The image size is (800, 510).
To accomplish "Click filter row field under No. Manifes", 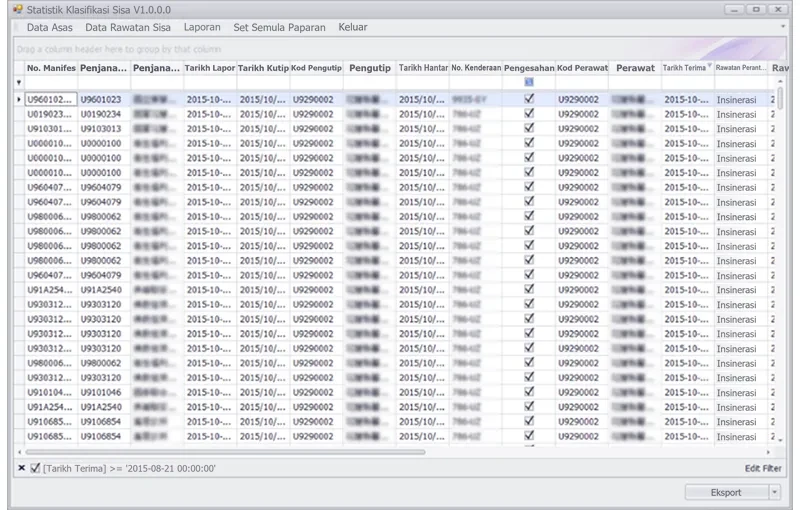I will (x=51, y=82).
